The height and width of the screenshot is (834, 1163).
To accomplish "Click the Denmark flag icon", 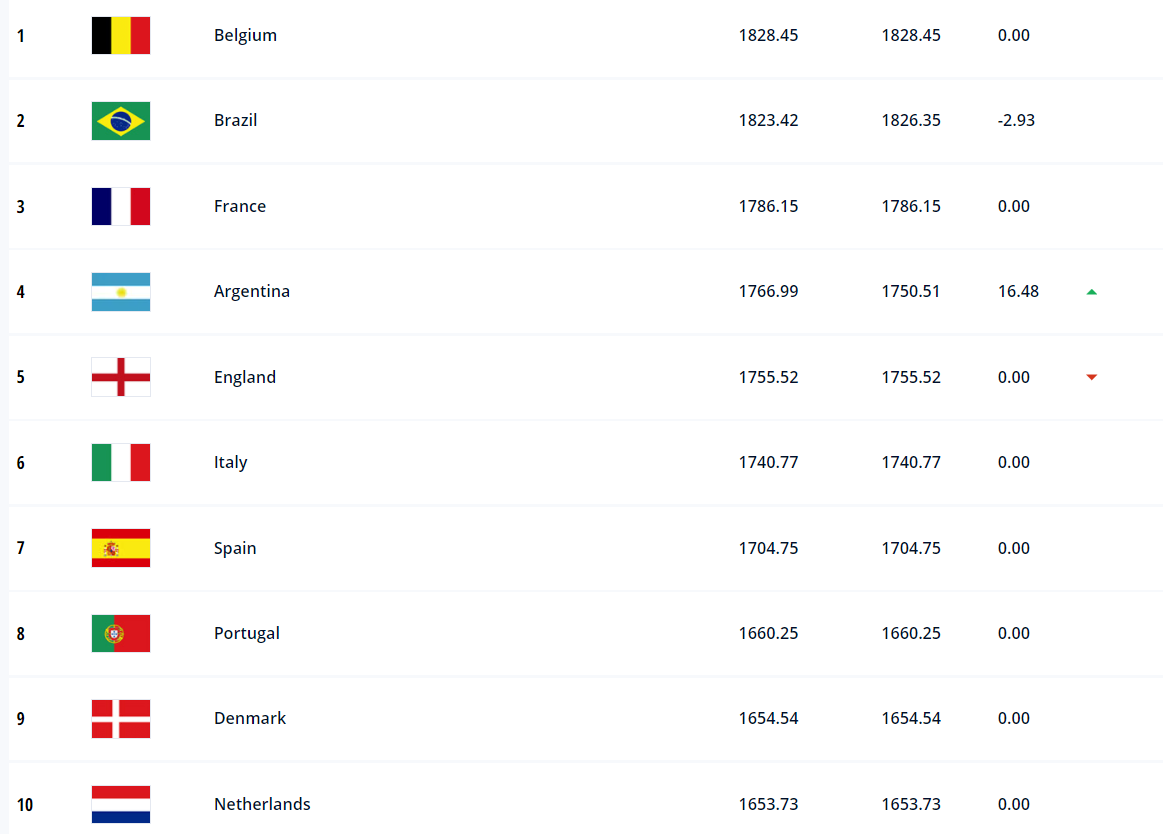I will point(121,719).
